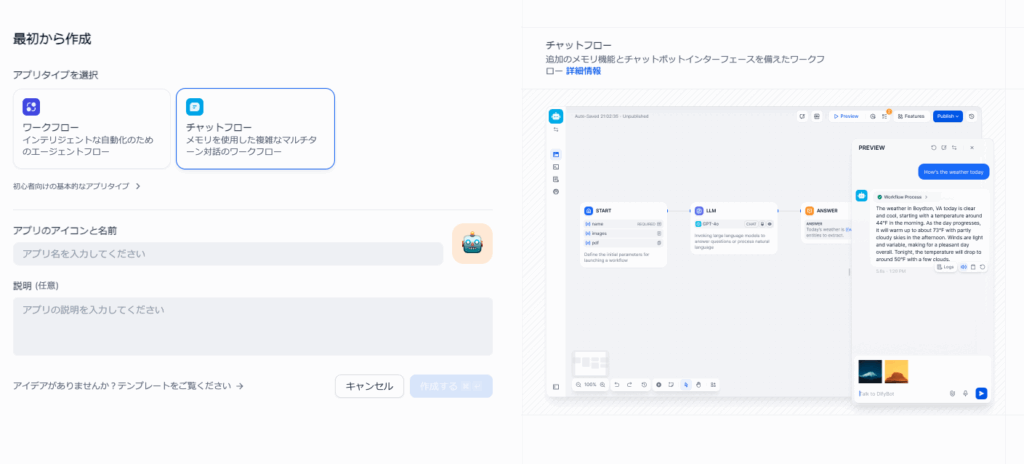Viewport: 1024px width, 464px height.
Task: Select the ワークフロー app type card
Action: pyautogui.click(x=92, y=128)
